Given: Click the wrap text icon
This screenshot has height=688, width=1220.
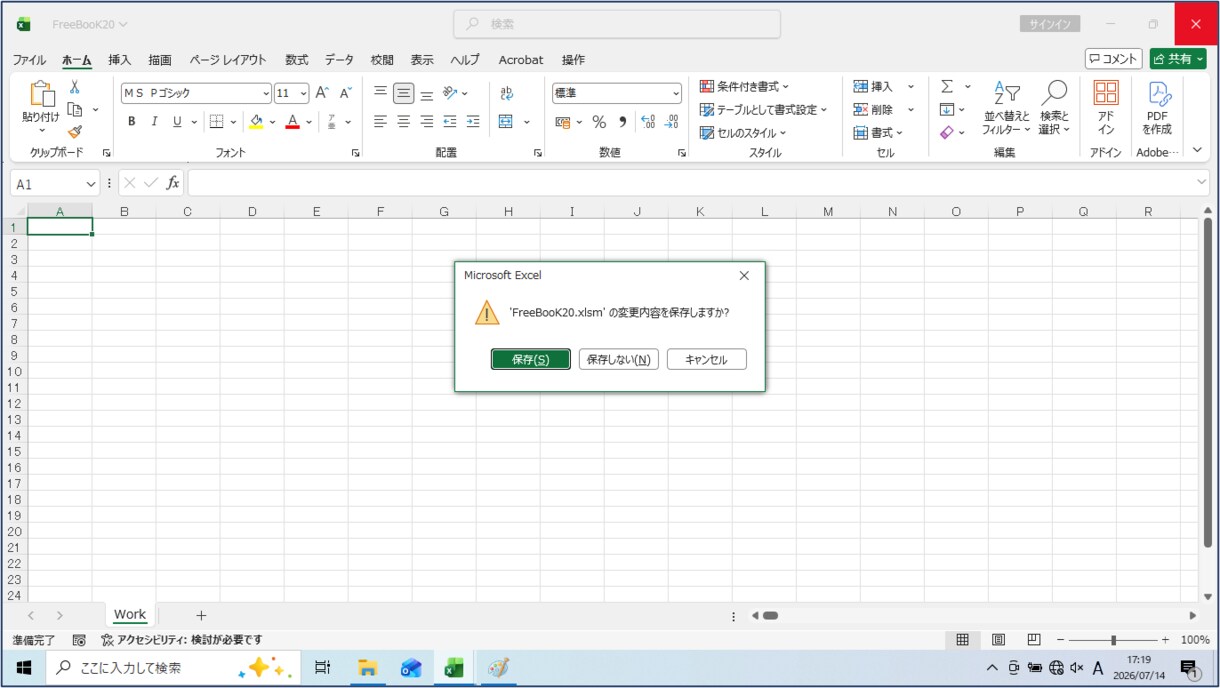Looking at the screenshot, I should (506, 93).
